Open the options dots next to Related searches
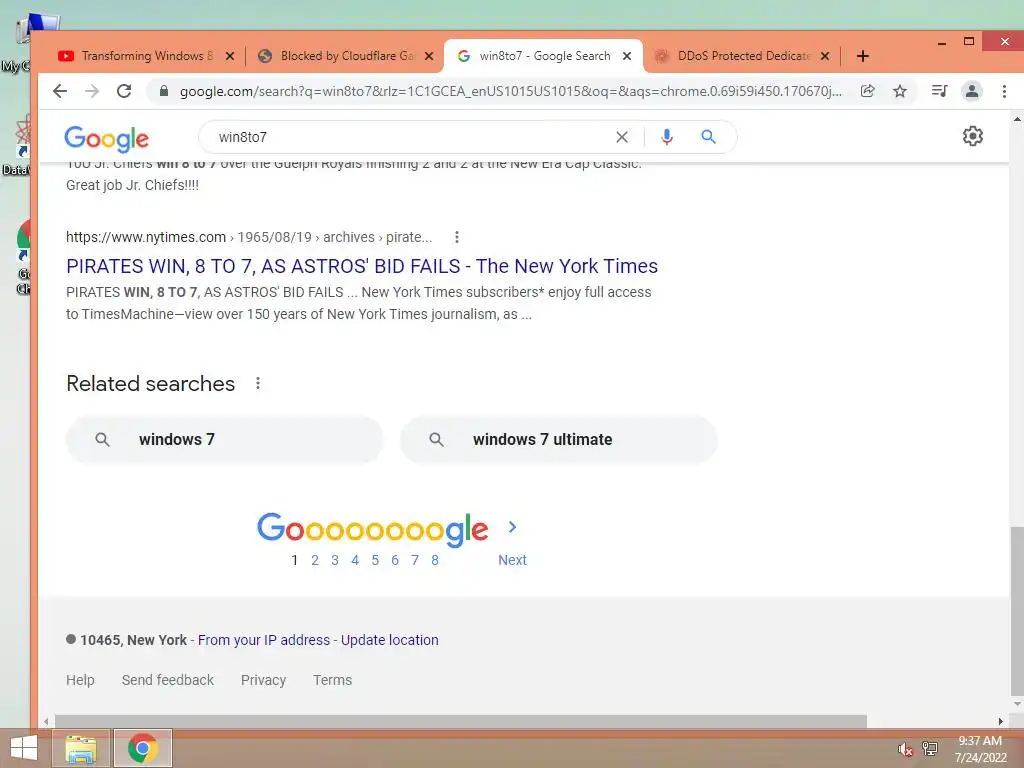Screen dimensions: 1024x768 pos(258,383)
